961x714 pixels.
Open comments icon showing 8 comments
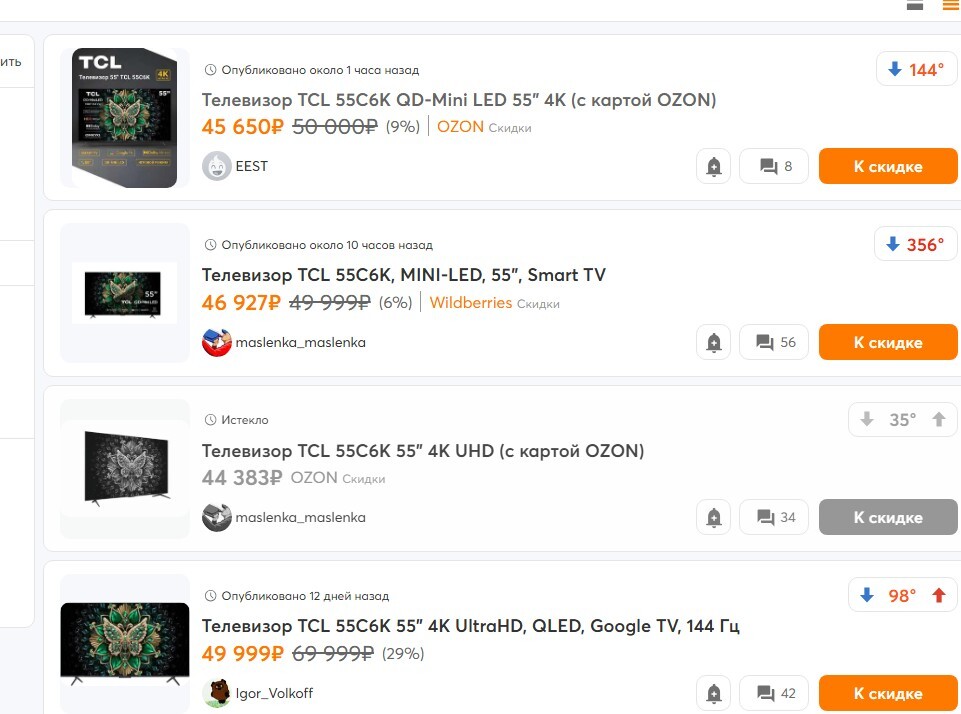pyautogui.click(x=775, y=166)
